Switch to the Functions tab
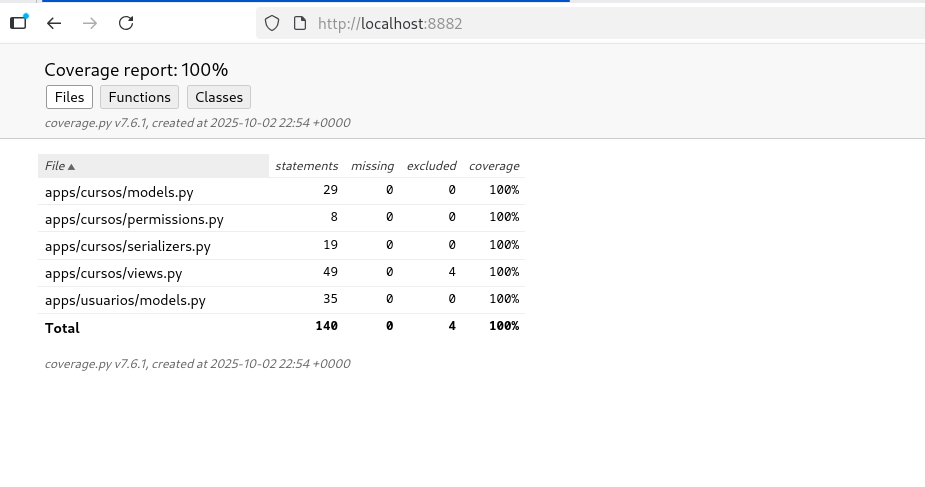This screenshot has width=925, height=487. click(139, 97)
